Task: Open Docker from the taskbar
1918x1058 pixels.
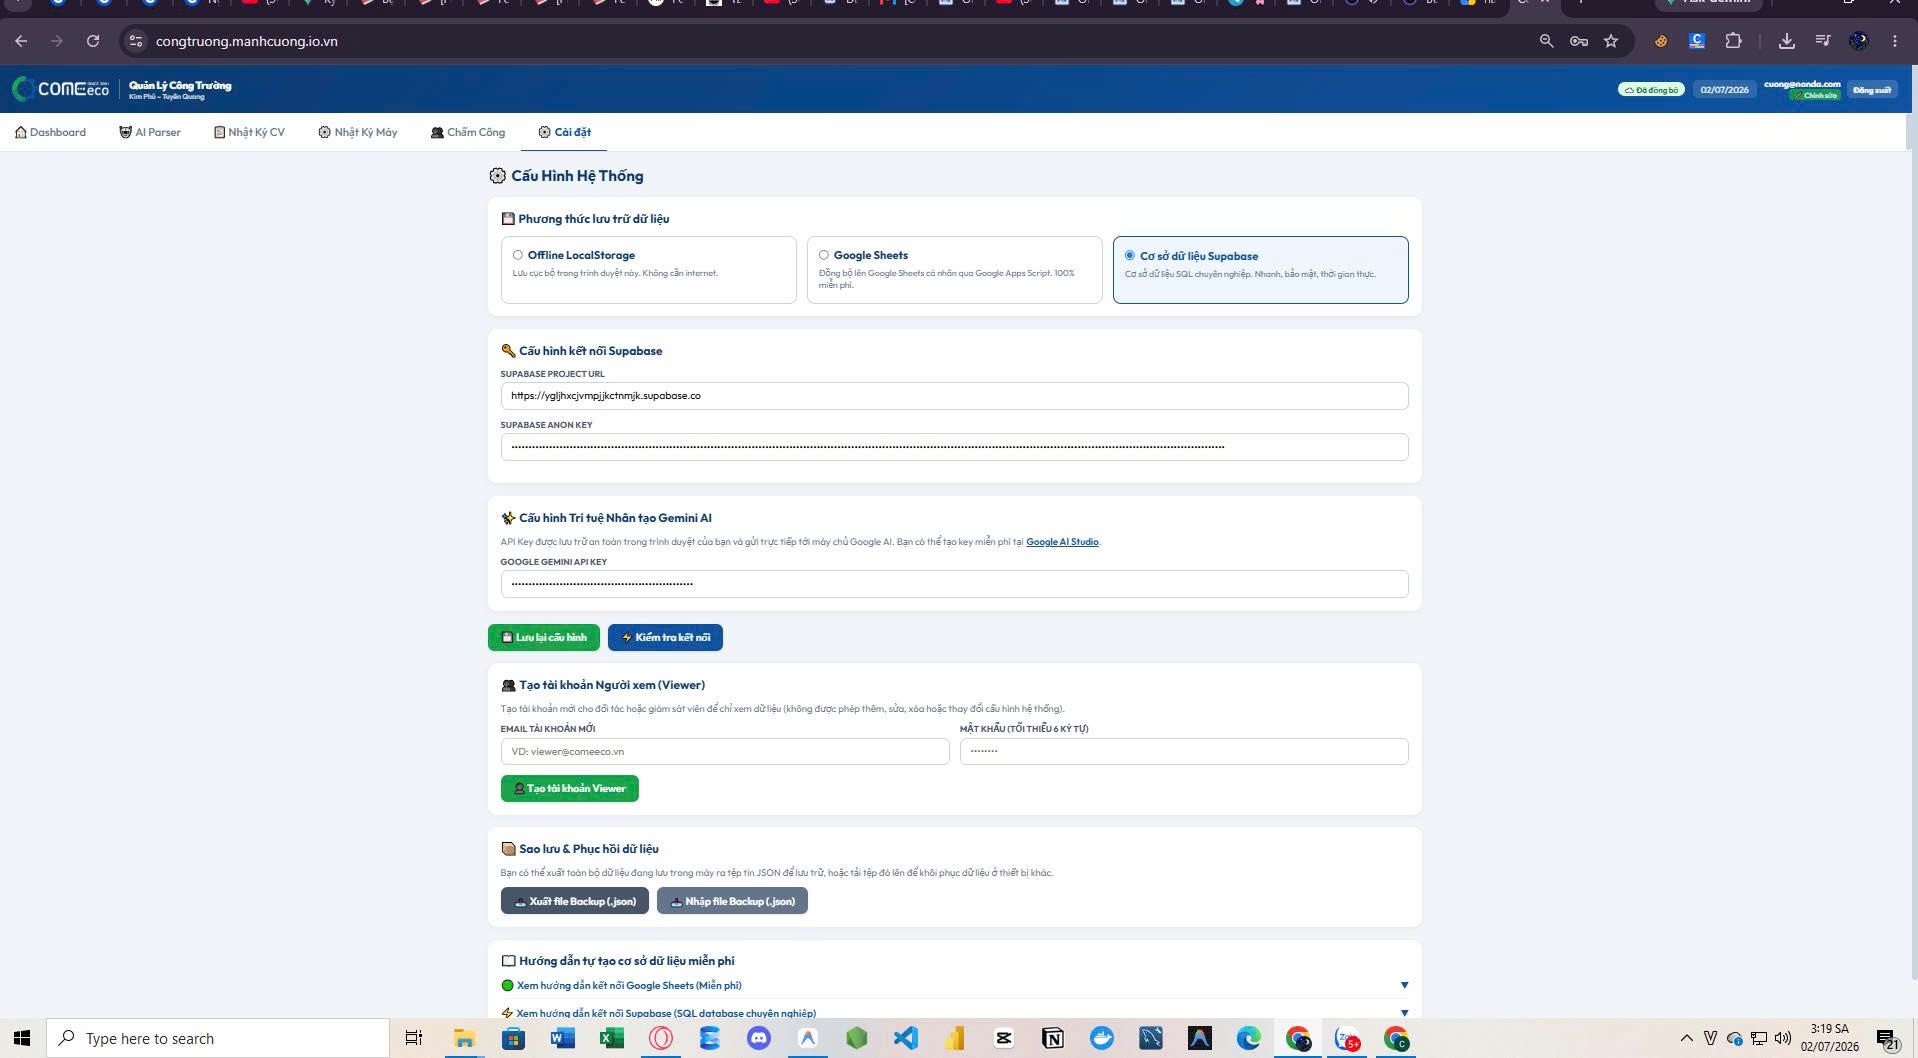Action: click(1101, 1038)
